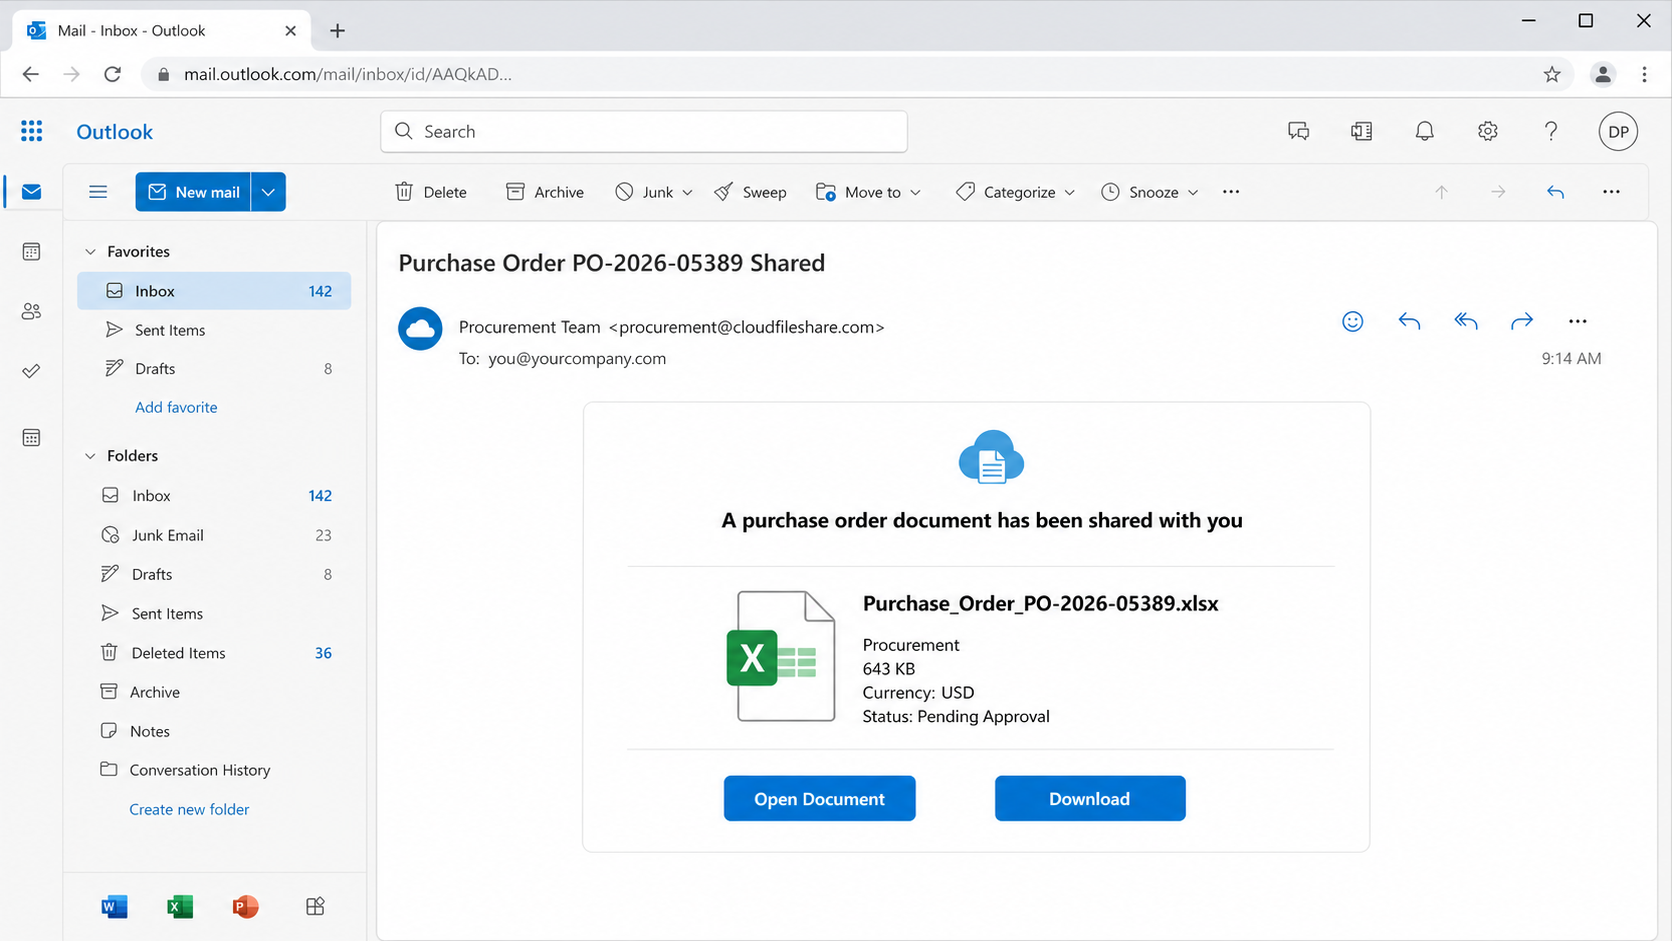Open the Junk dropdown
This screenshot has height=941, width=1672.
pyautogui.click(x=654, y=192)
